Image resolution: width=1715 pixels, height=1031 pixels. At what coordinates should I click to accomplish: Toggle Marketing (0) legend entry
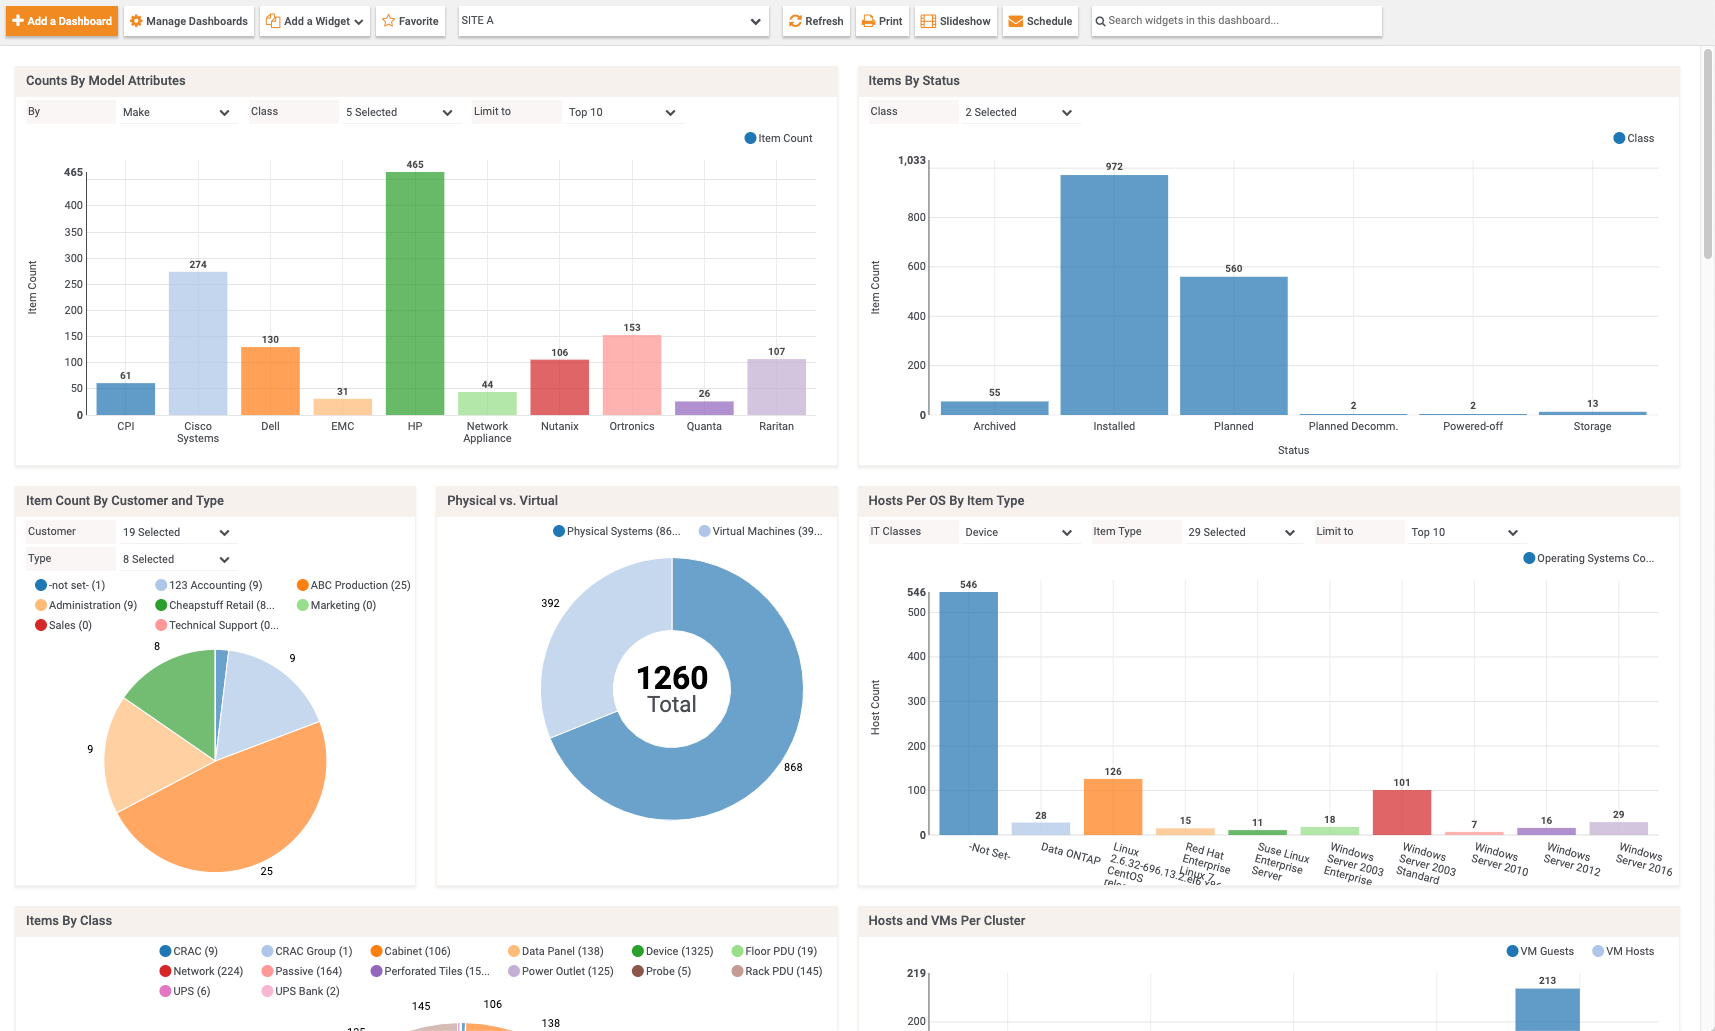pos(337,606)
